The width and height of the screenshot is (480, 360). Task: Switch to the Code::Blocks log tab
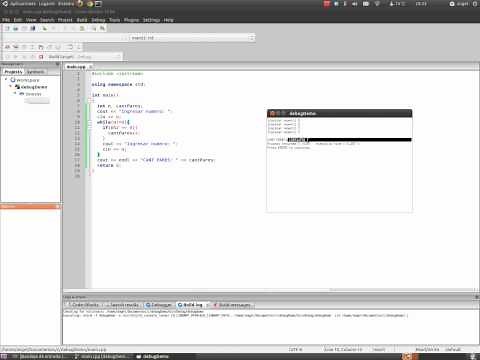coord(83,305)
